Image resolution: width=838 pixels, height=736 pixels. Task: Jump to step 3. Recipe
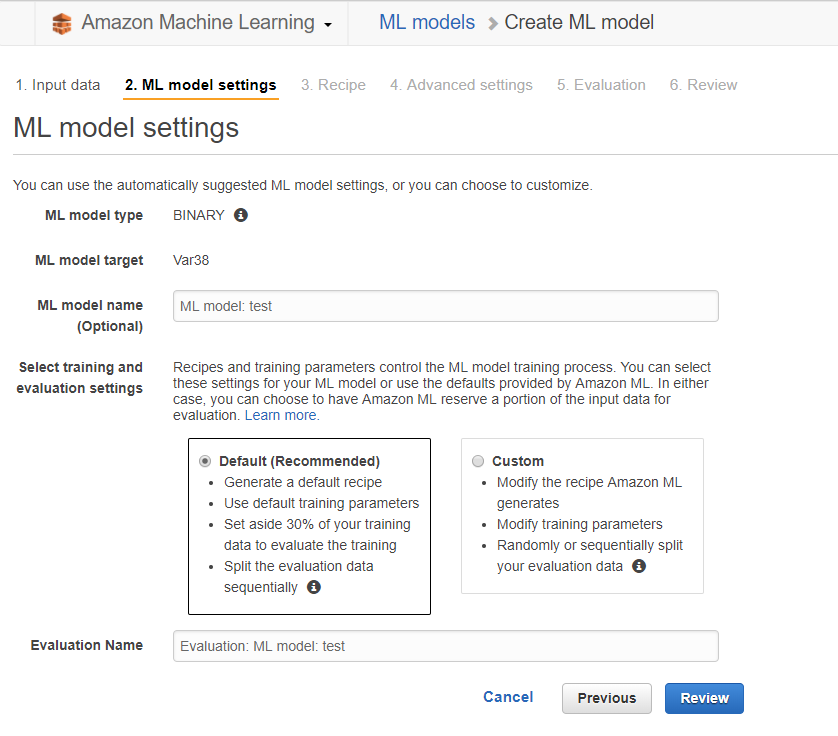pos(333,85)
